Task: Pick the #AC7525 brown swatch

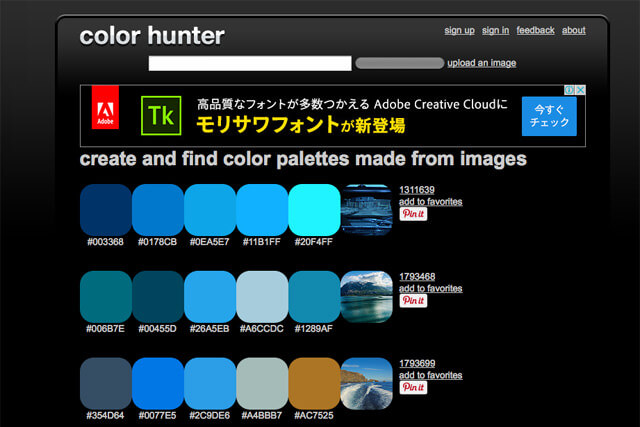Action: [x=314, y=383]
